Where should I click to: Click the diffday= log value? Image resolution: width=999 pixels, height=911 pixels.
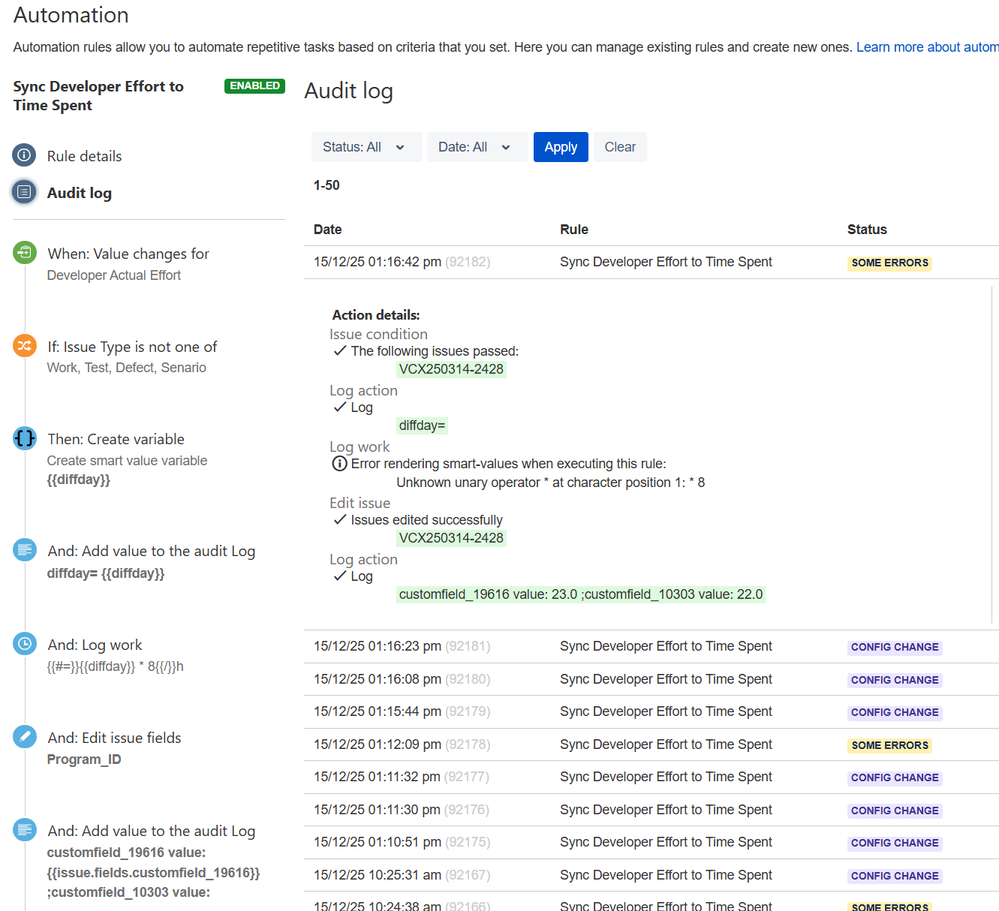[x=422, y=426]
